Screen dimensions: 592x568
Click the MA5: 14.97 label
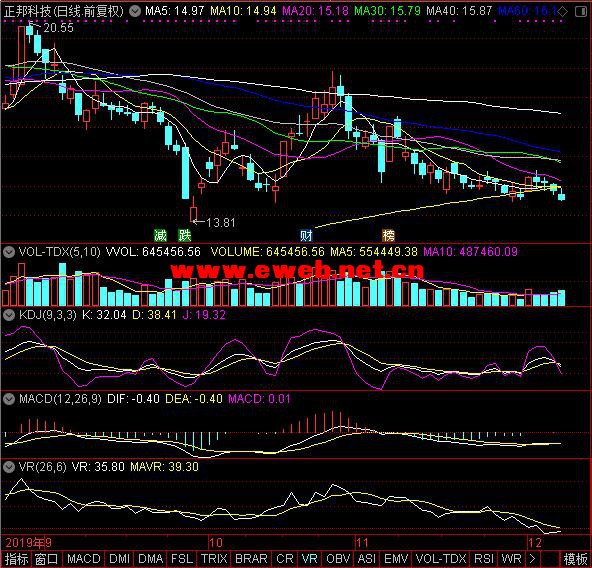175,11
